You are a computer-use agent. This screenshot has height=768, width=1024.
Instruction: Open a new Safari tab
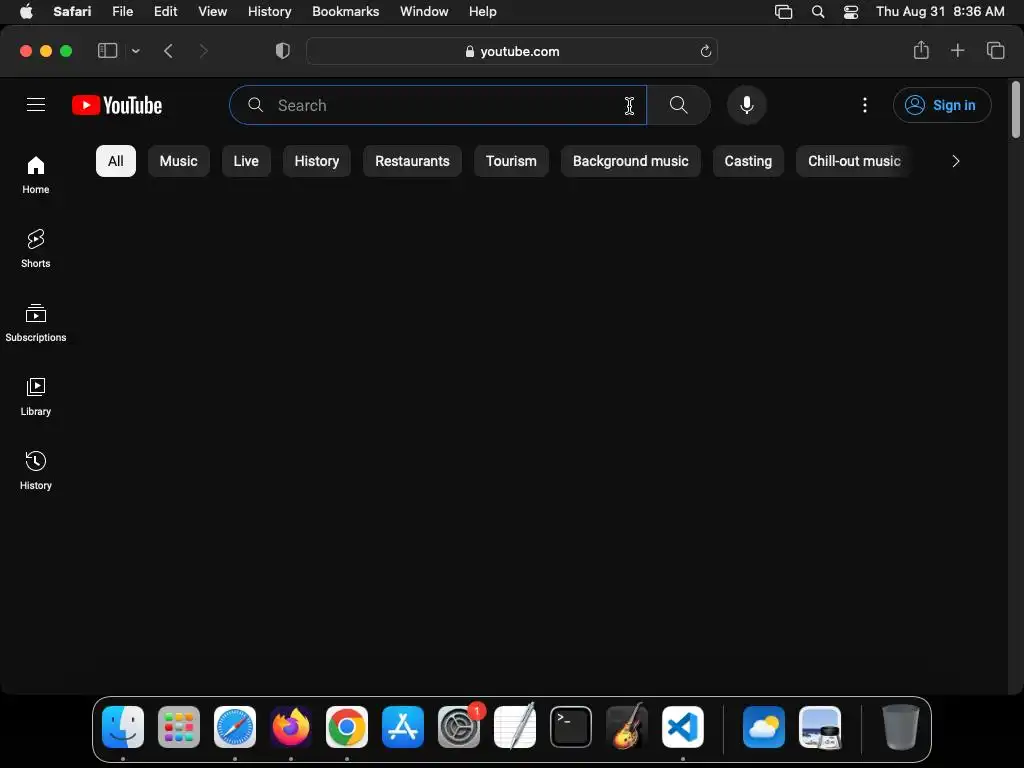[957, 50]
